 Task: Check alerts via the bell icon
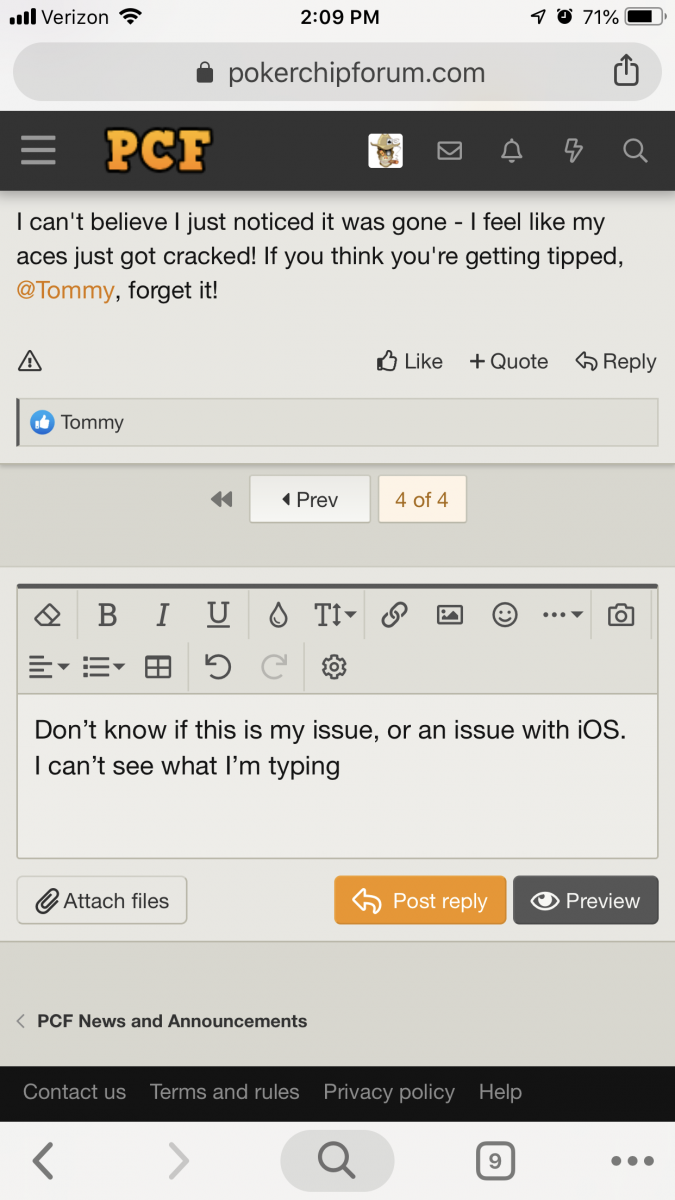point(511,151)
